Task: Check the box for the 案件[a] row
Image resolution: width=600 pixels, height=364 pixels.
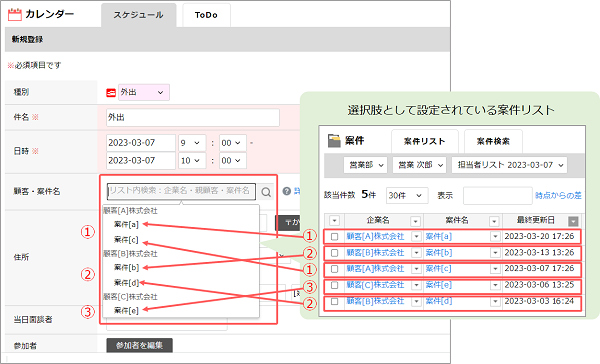Action: point(334,237)
